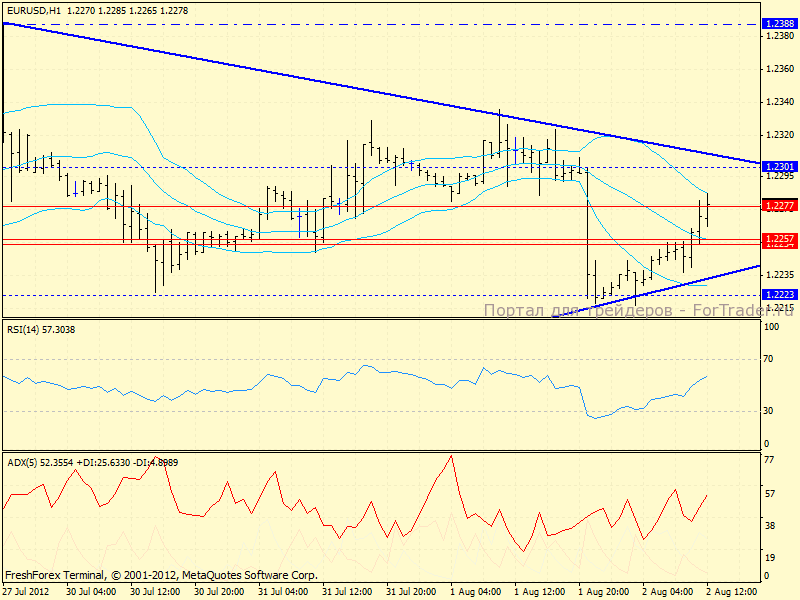This screenshot has width=800, height=600.
Task: Click the 30 Jul 12:00 time label
Action: (155, 592)
